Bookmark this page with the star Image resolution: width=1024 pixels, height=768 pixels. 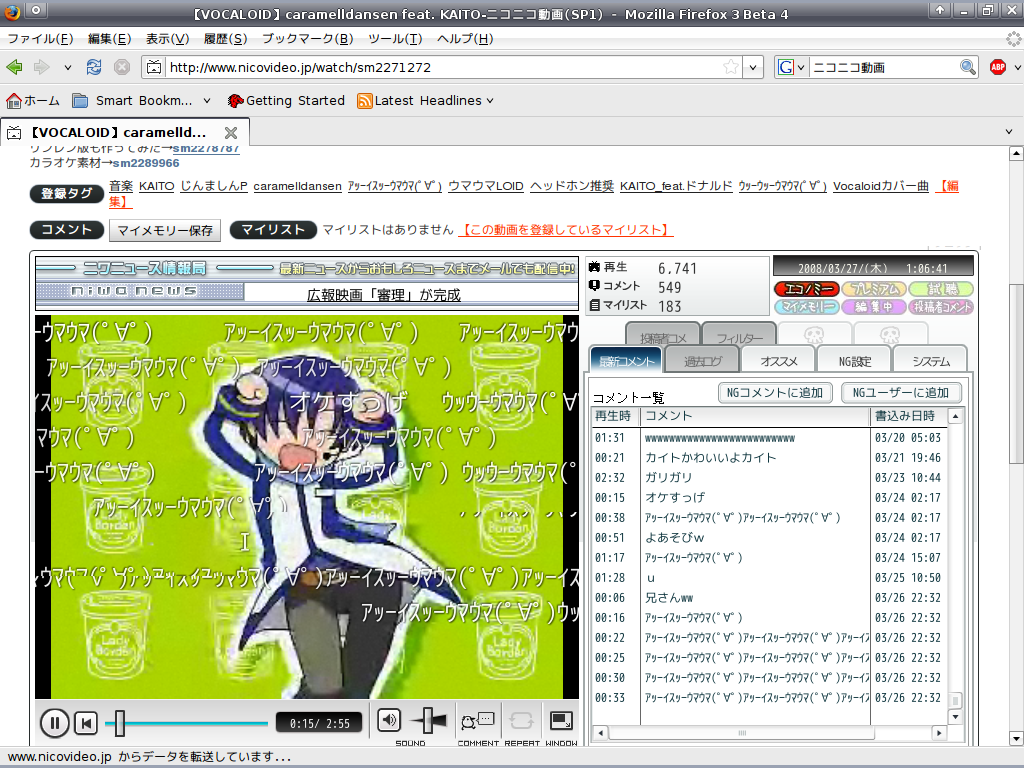pos(731,67)
